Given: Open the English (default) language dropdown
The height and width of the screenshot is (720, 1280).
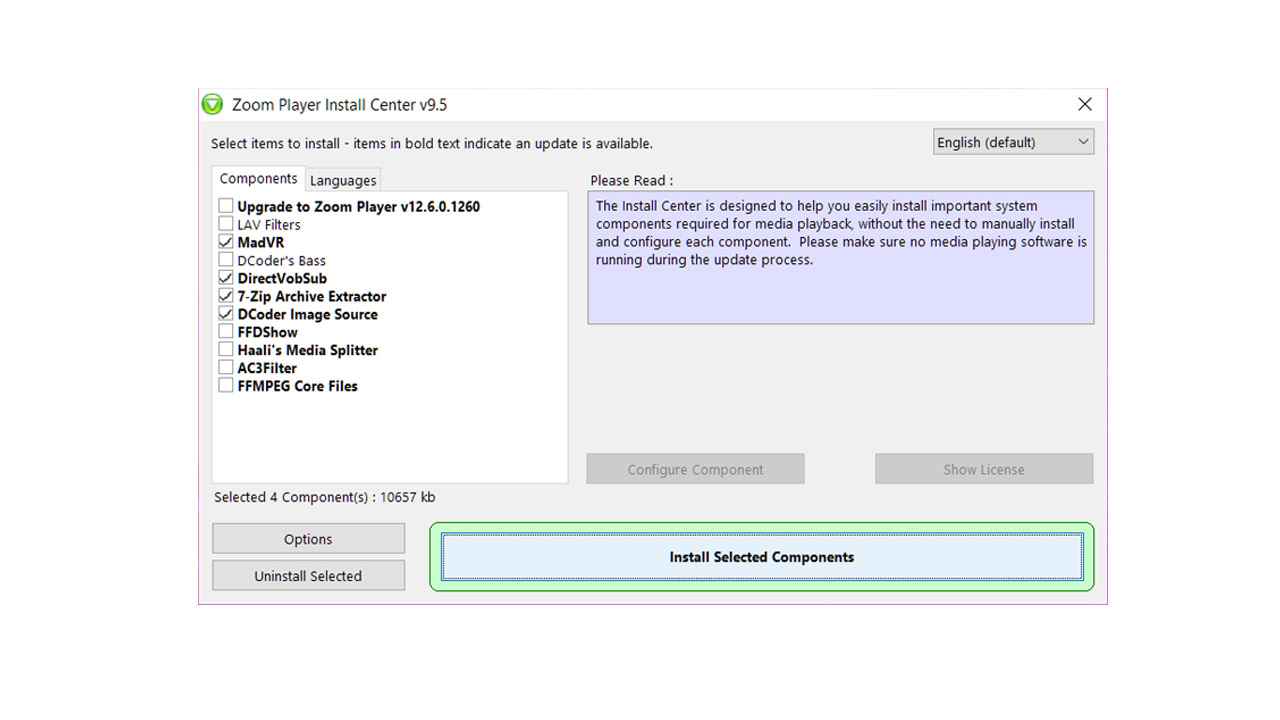Looking at the screenshot, I should [1014, 142].
